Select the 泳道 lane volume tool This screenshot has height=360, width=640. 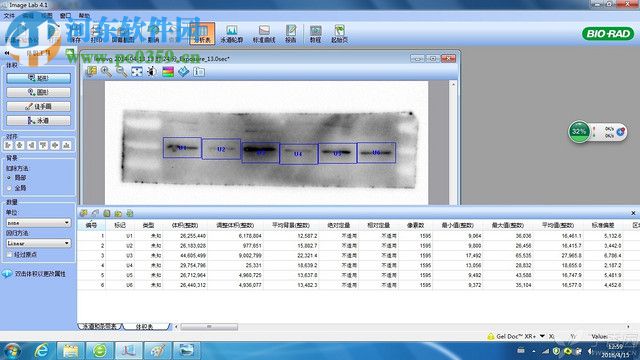click(38, 121)
